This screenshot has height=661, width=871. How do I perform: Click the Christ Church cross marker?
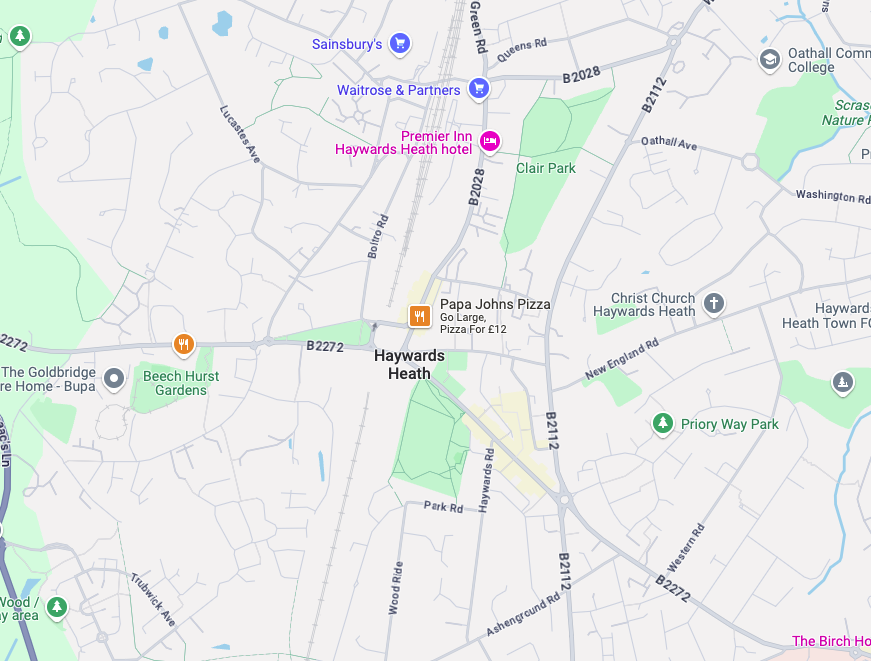point(714,304)
